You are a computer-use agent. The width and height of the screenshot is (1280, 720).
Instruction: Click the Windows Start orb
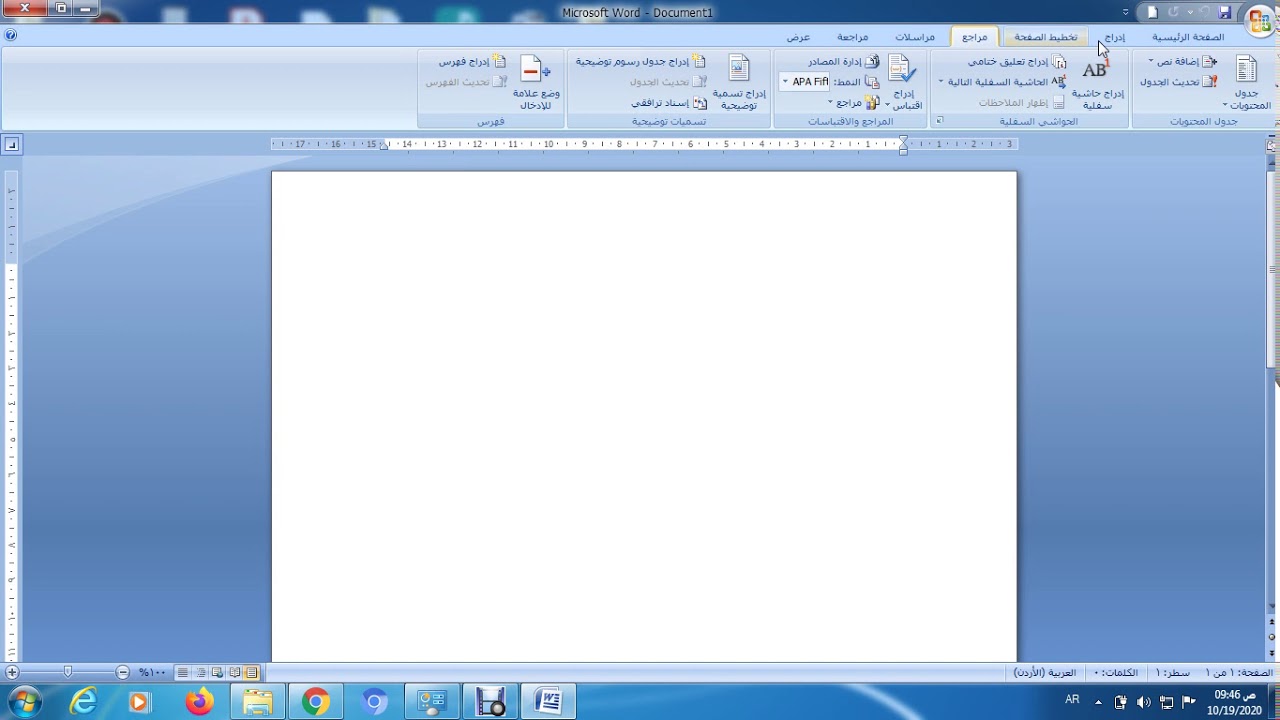tap(26, 702)
